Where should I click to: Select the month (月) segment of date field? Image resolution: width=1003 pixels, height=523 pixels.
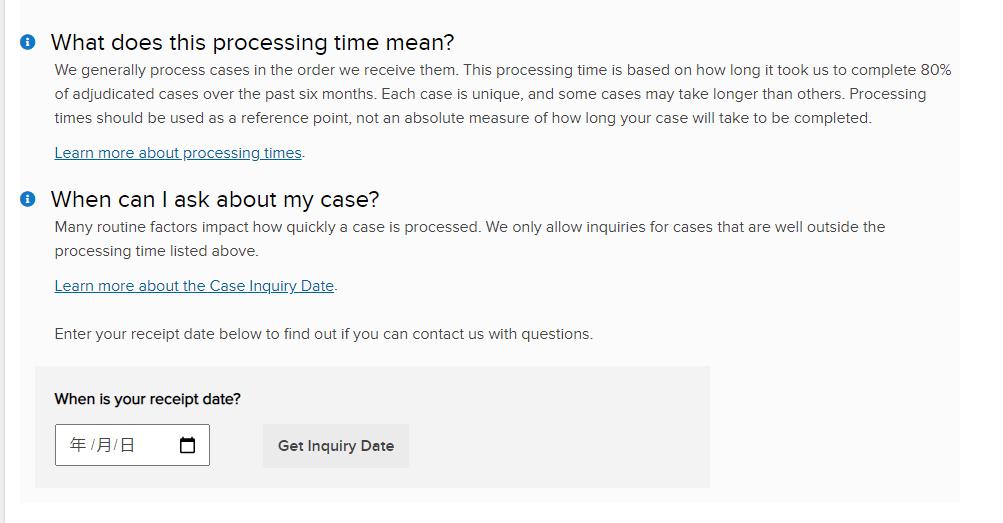103,446
